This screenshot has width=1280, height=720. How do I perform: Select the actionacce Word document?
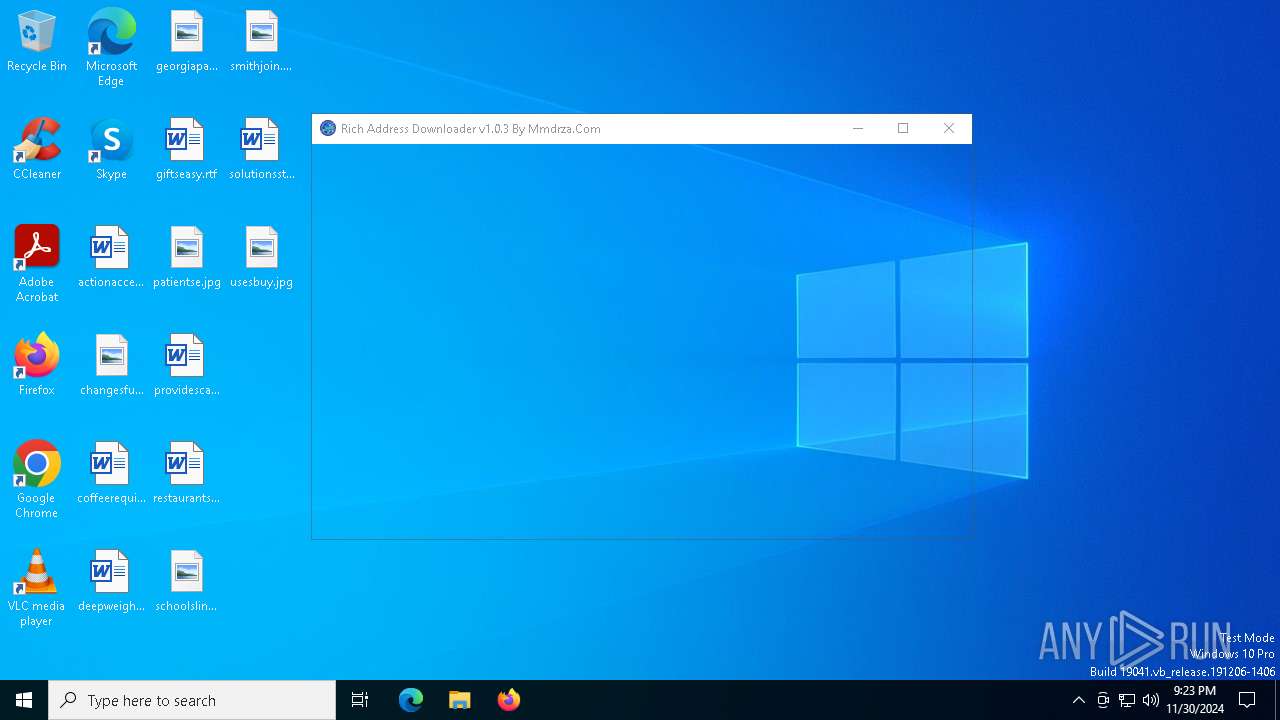(111, 258)
